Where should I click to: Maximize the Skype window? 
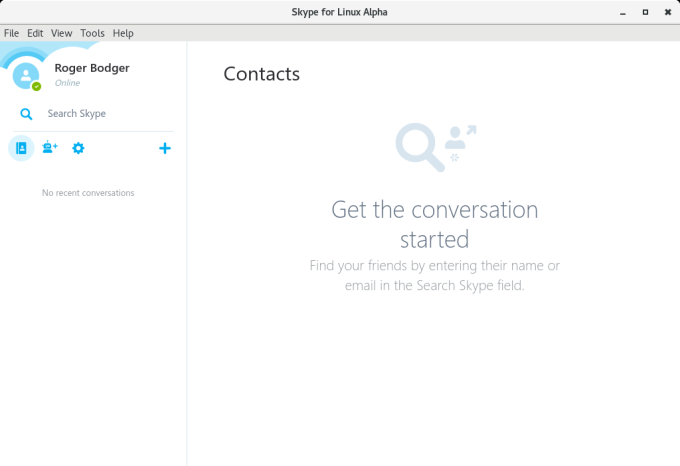coord(645,11)
